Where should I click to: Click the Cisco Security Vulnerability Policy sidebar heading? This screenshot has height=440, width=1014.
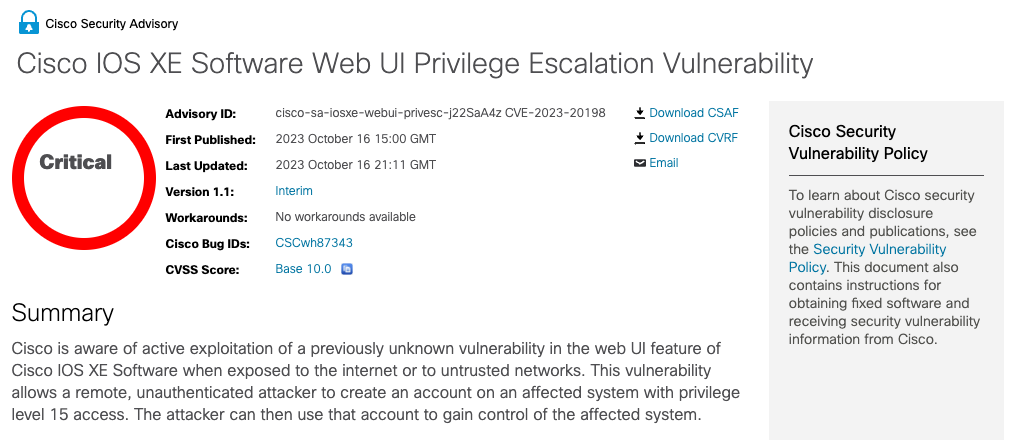point(858,142)
